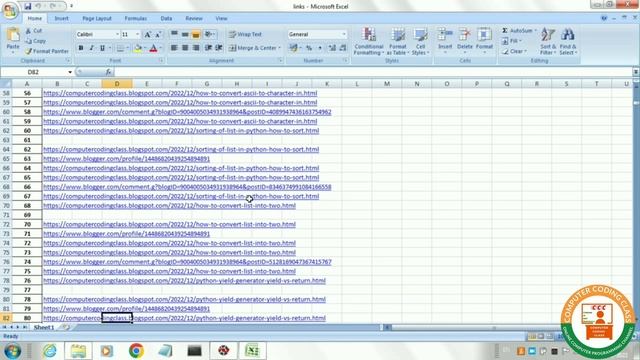Screen dimensions: 640x360
Task: Open Excel Help question mark icon
Action: pos(604,18)
